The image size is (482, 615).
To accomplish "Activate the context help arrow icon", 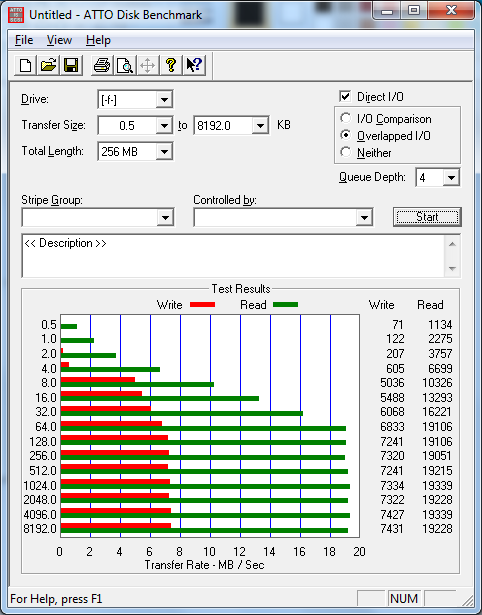I will (194, 65).
